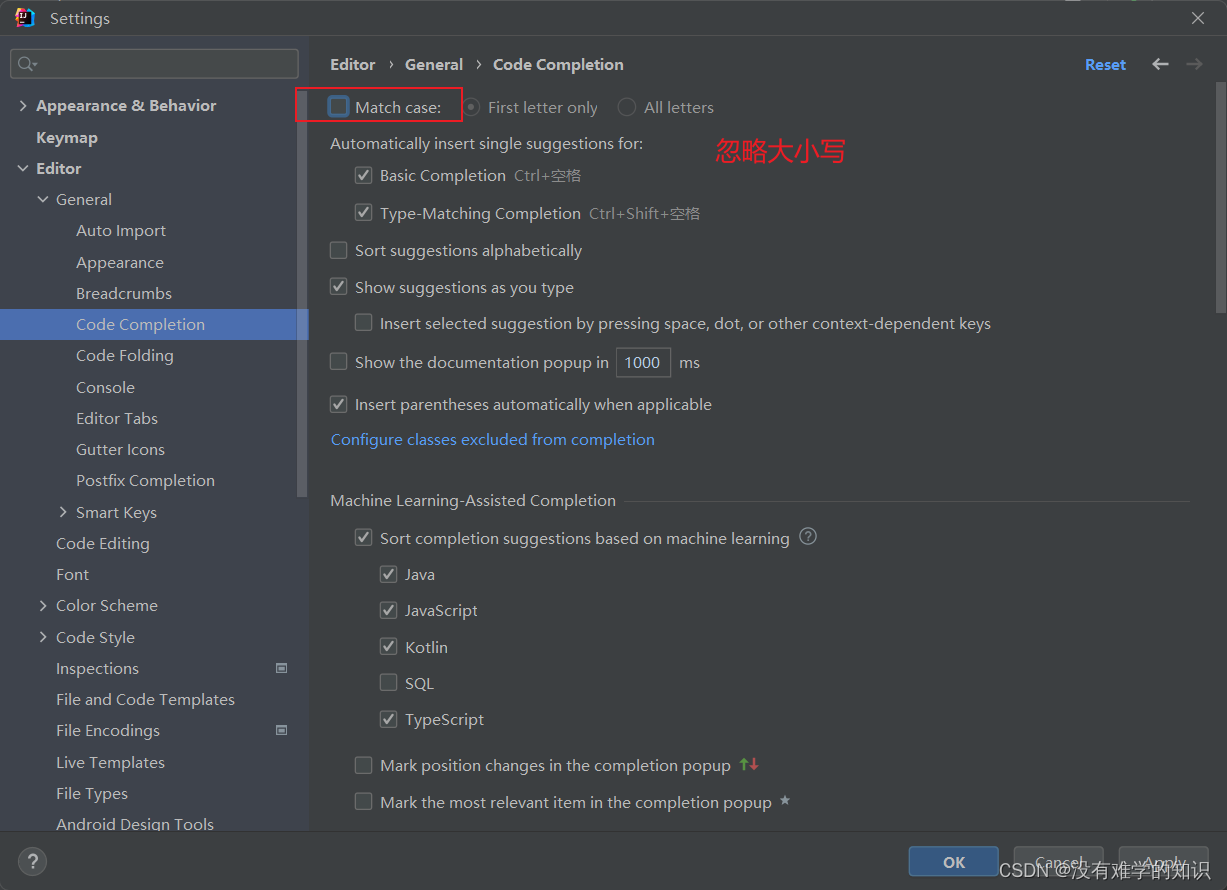Screen dimensions: 1227x890
Task: Open File and Code Templates settings
Action: coord(145,699)
